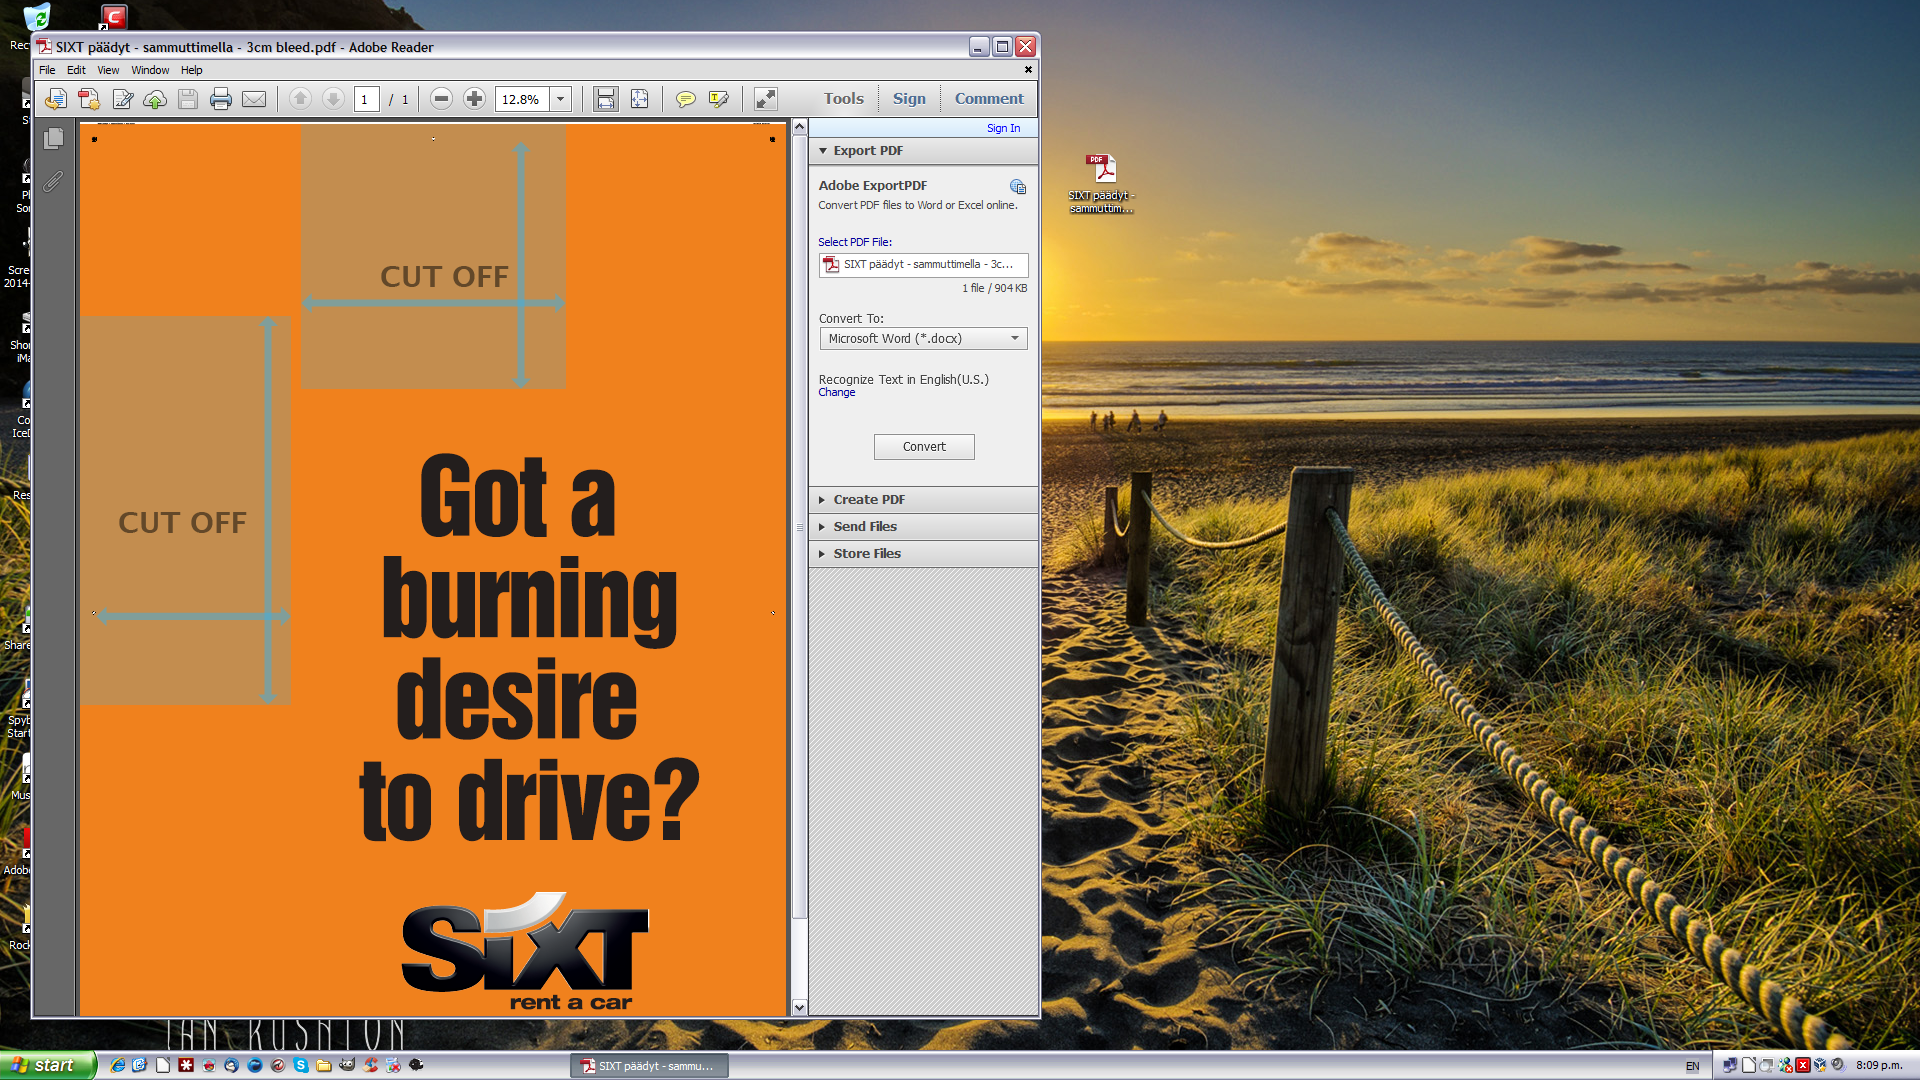Image resolution: width=1920 pixels, height=1080 pixels.
Task: Click the Sign In link
Action: [1003, 128]
